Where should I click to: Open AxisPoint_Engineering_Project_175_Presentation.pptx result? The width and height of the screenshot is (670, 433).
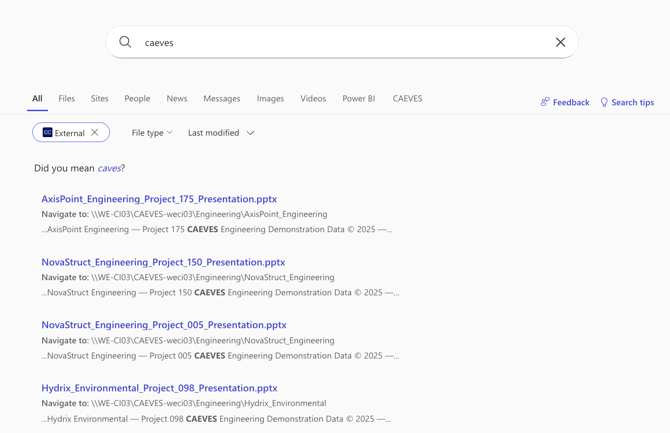click(x=159, y=199)
